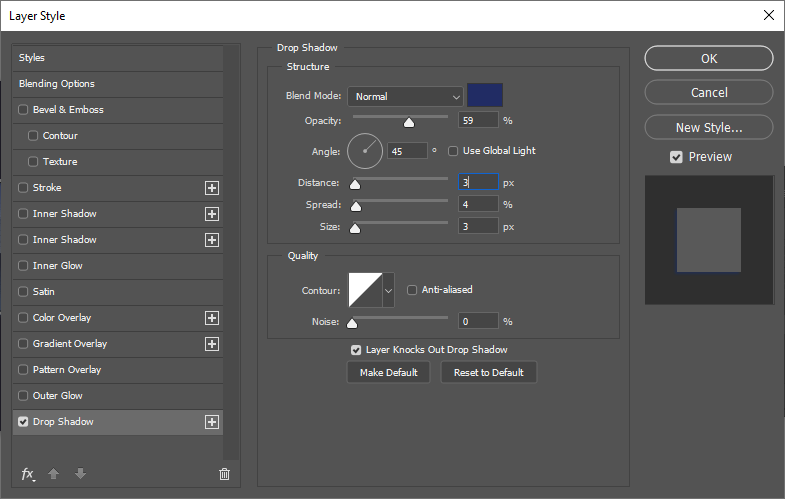
Task: Click the move effect up arrow
Action: tap(54, 474)
